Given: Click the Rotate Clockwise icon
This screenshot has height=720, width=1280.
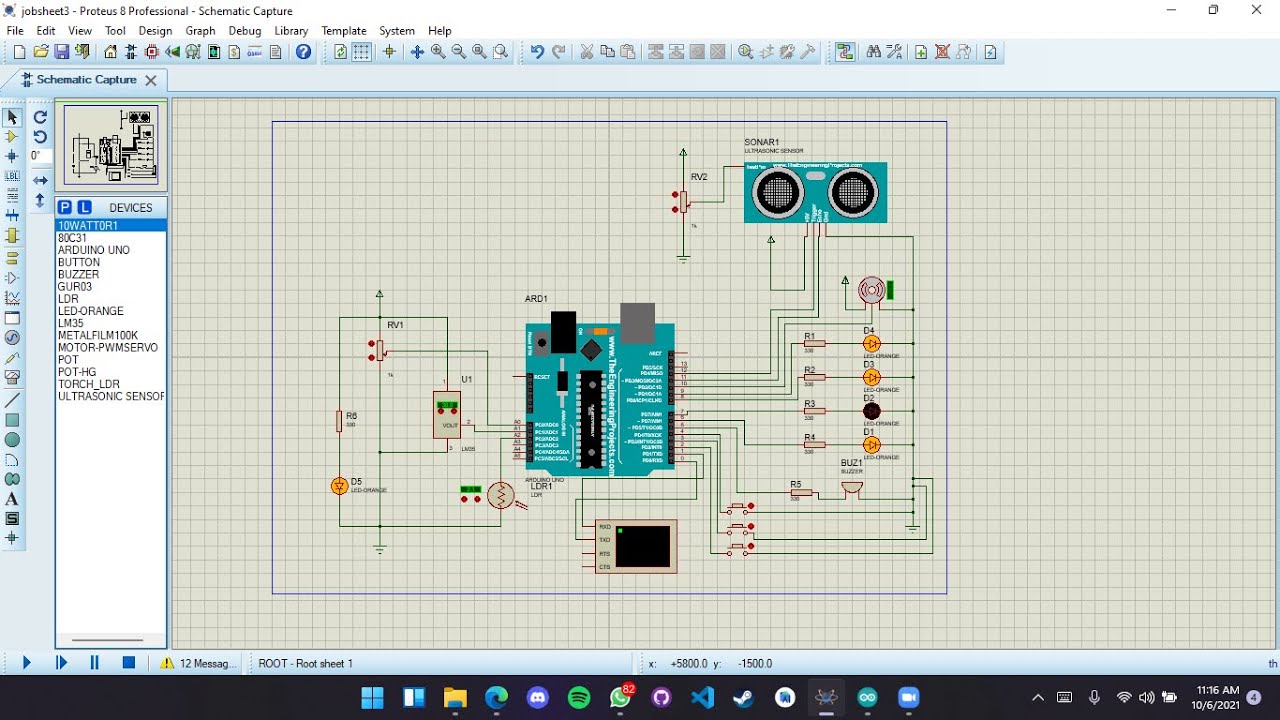Looking at the screenshot, I should click(x=40, y=117).
